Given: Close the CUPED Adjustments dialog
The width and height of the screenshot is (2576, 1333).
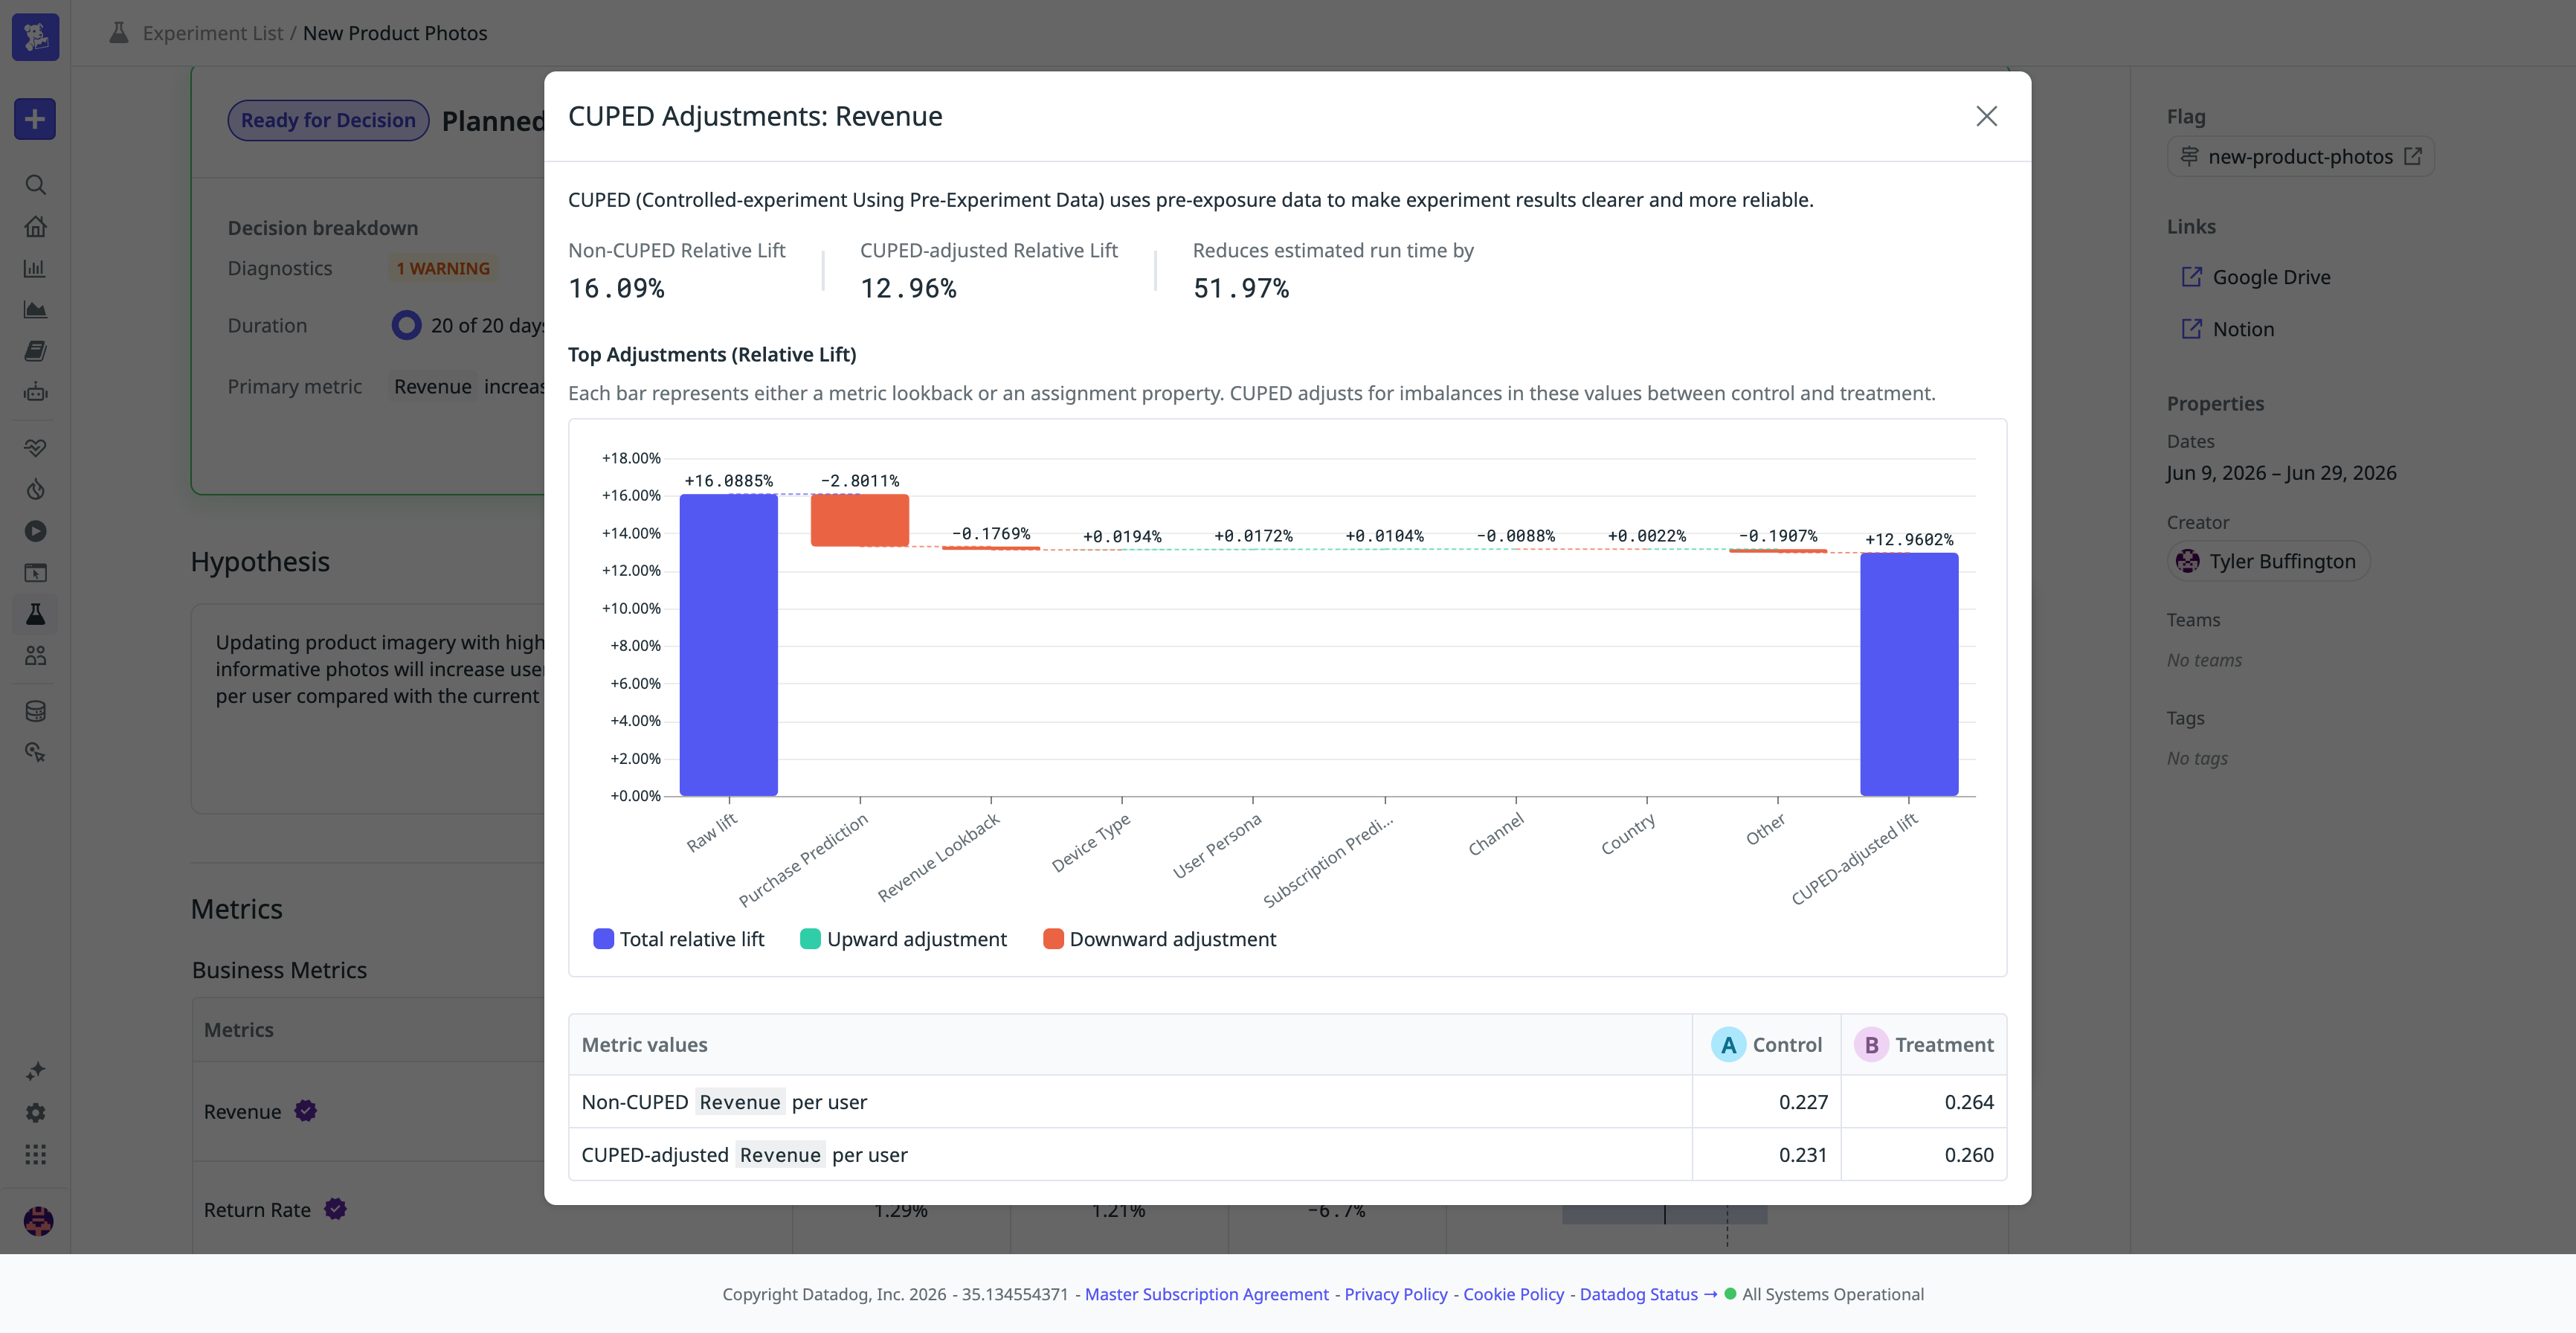Looking at the screenshot, I should (1986, 116).
